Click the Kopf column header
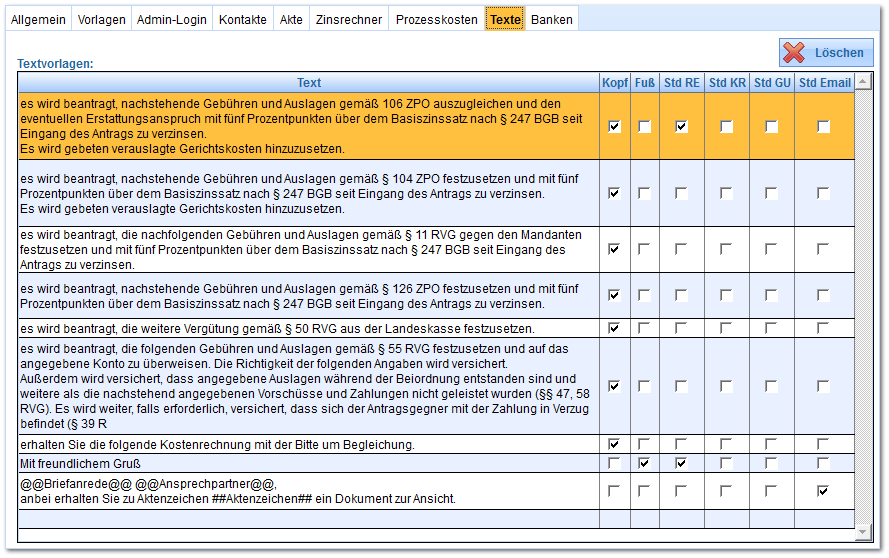 click(615, 83)
